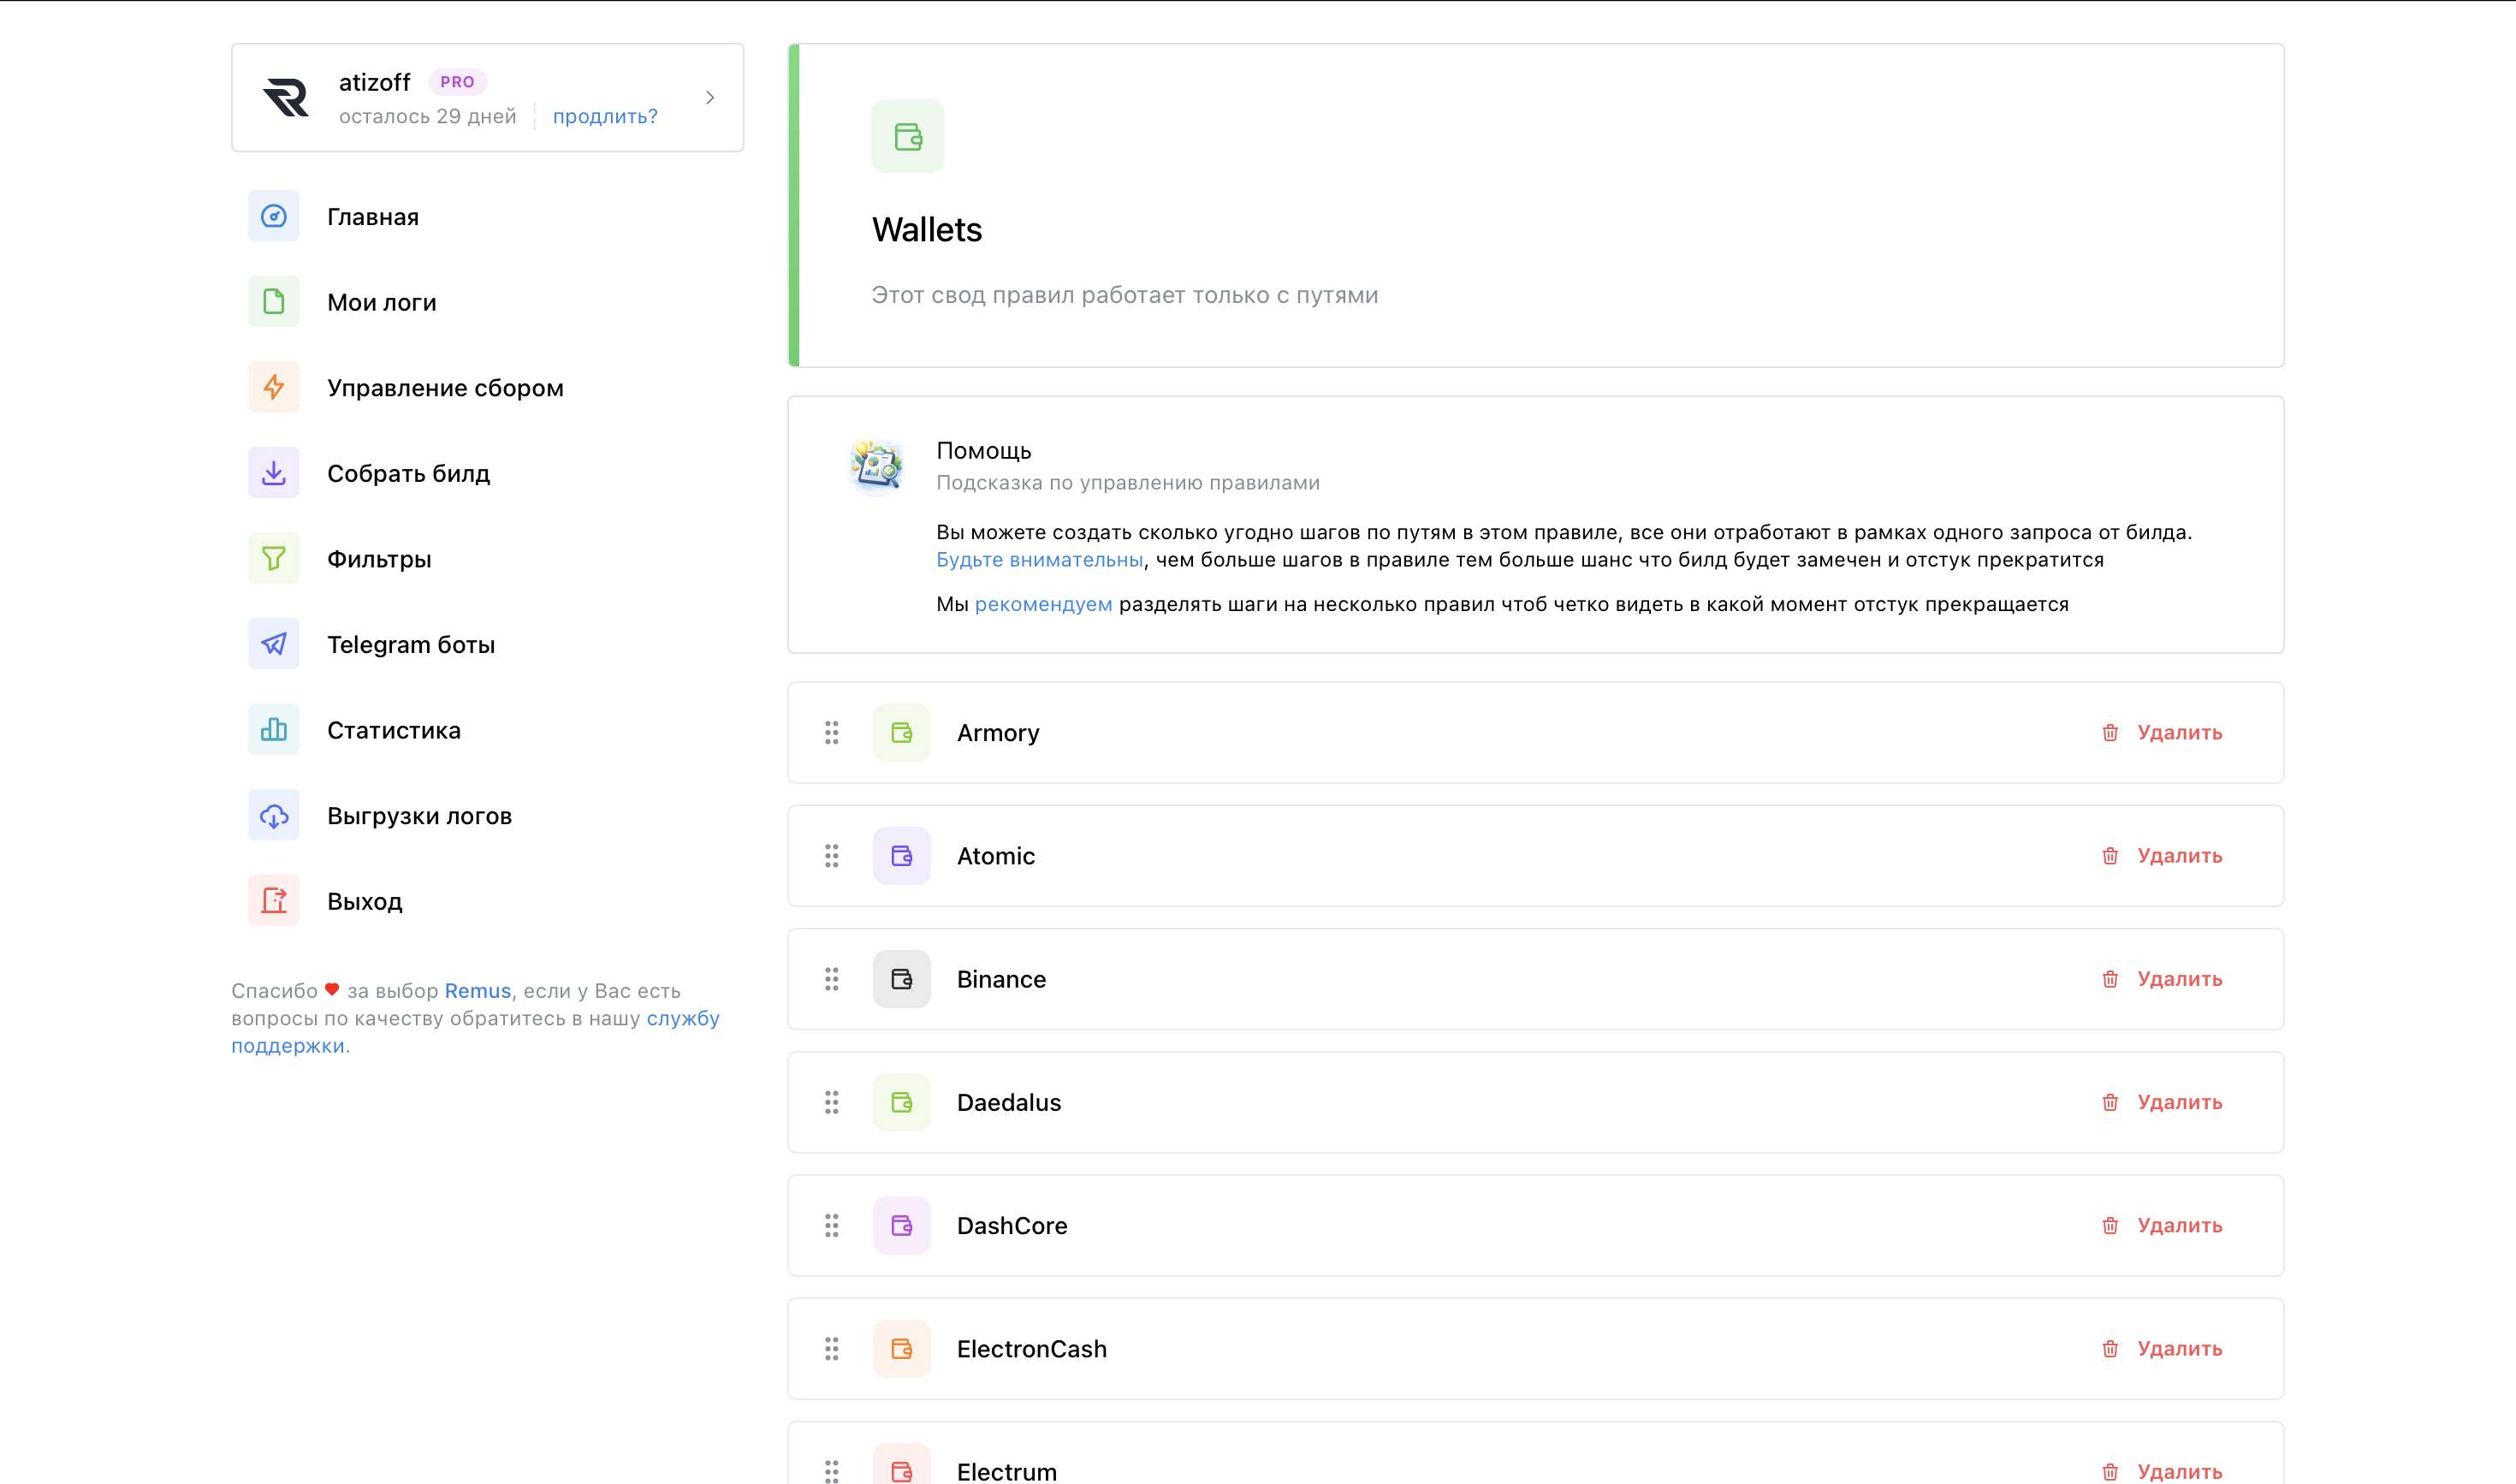Image resolution: width=2516 pixels, height=1484 pixels.
Task: Open Фильтры funnel icon
Action: (273, 558)
